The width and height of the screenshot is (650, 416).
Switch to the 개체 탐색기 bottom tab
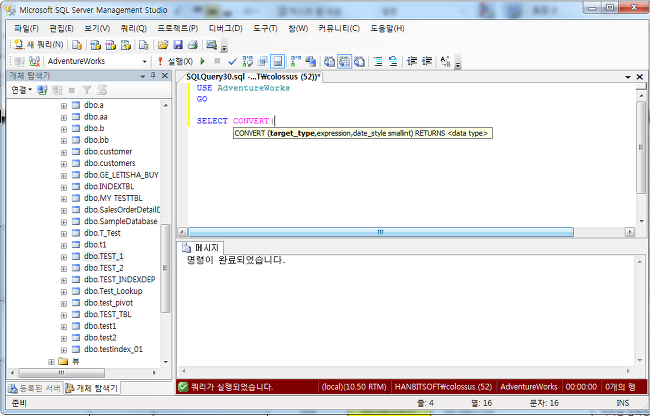92,388
